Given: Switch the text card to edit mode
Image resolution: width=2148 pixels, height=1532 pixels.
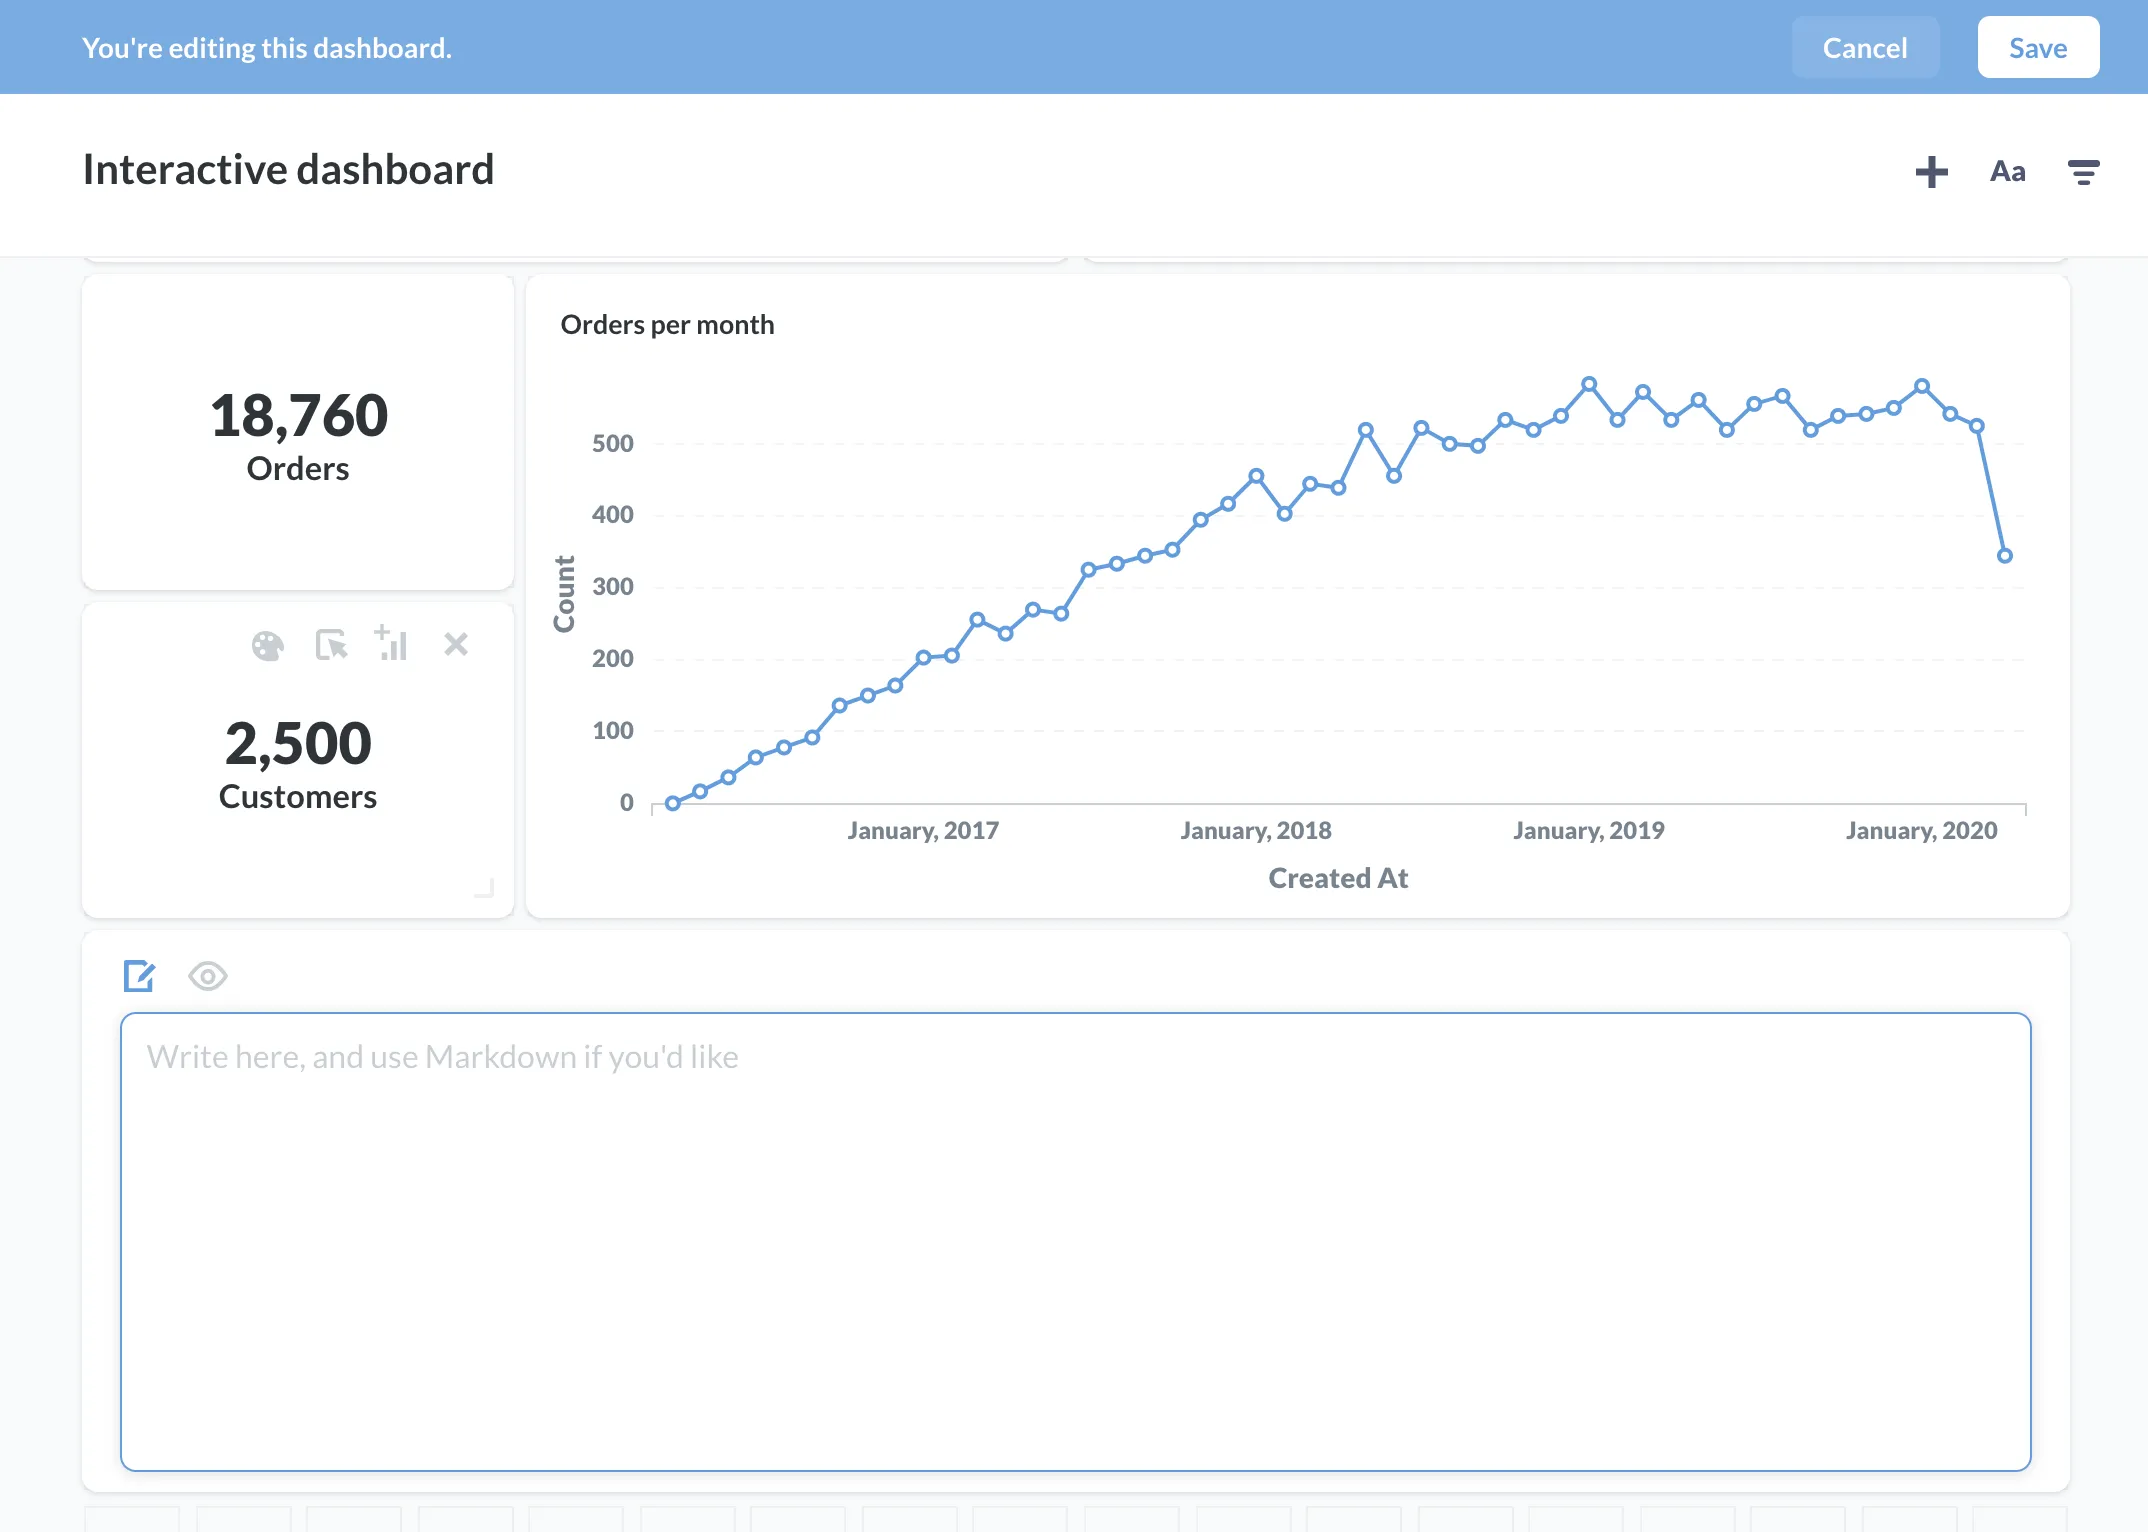Looking at the screenshot, I should pyautogui.click(x=139, y=976).
